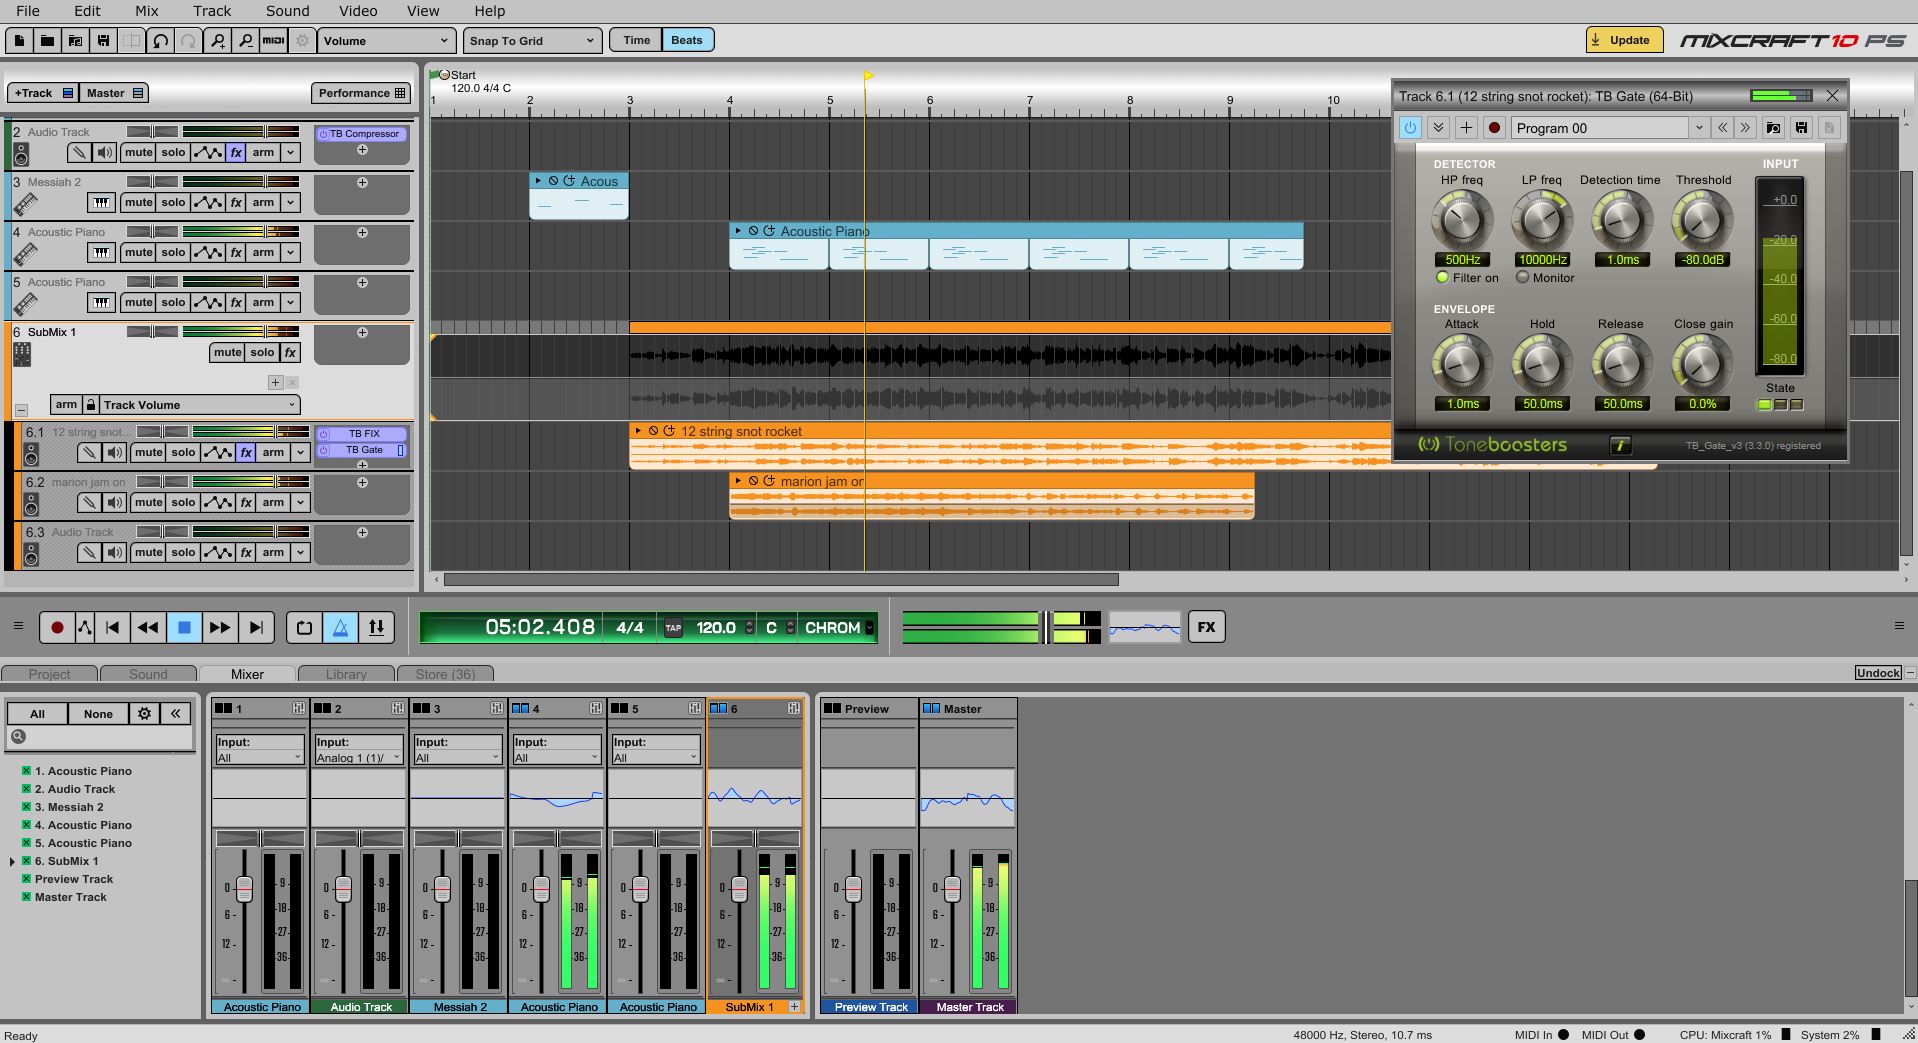1918x1043 pixels.
Task: Arm track 4 Acoustic Piano for recording
Action: [x=263, y=253]
